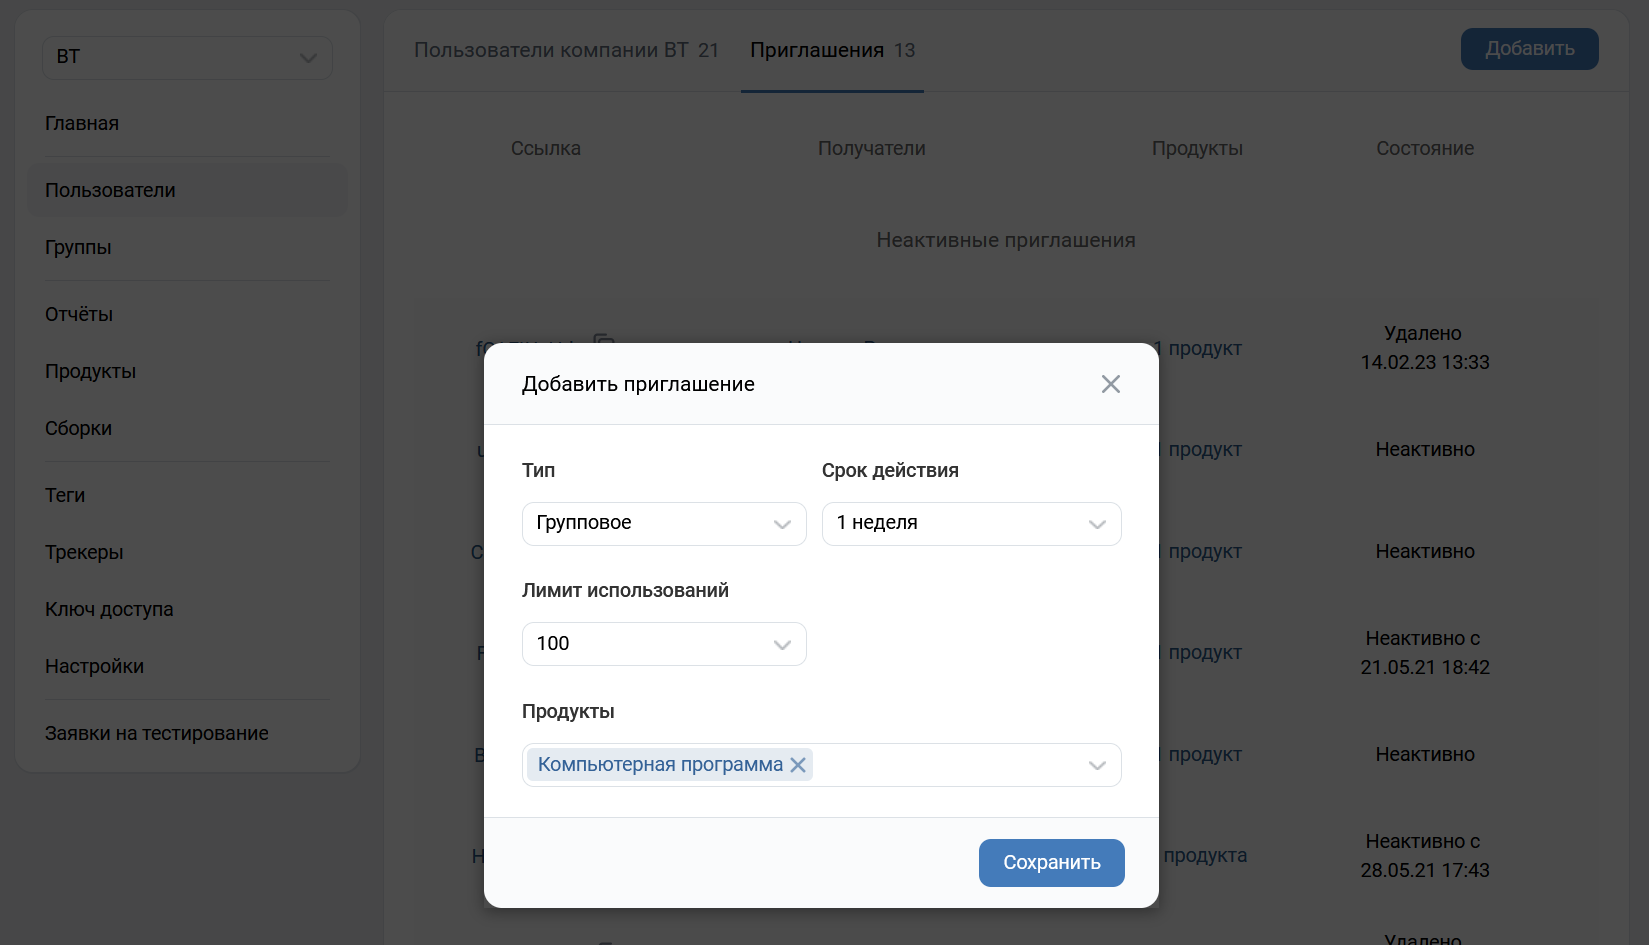Open the Продукты selection dropdown
The image size is (1649, 945).
tap(1096, 764)
